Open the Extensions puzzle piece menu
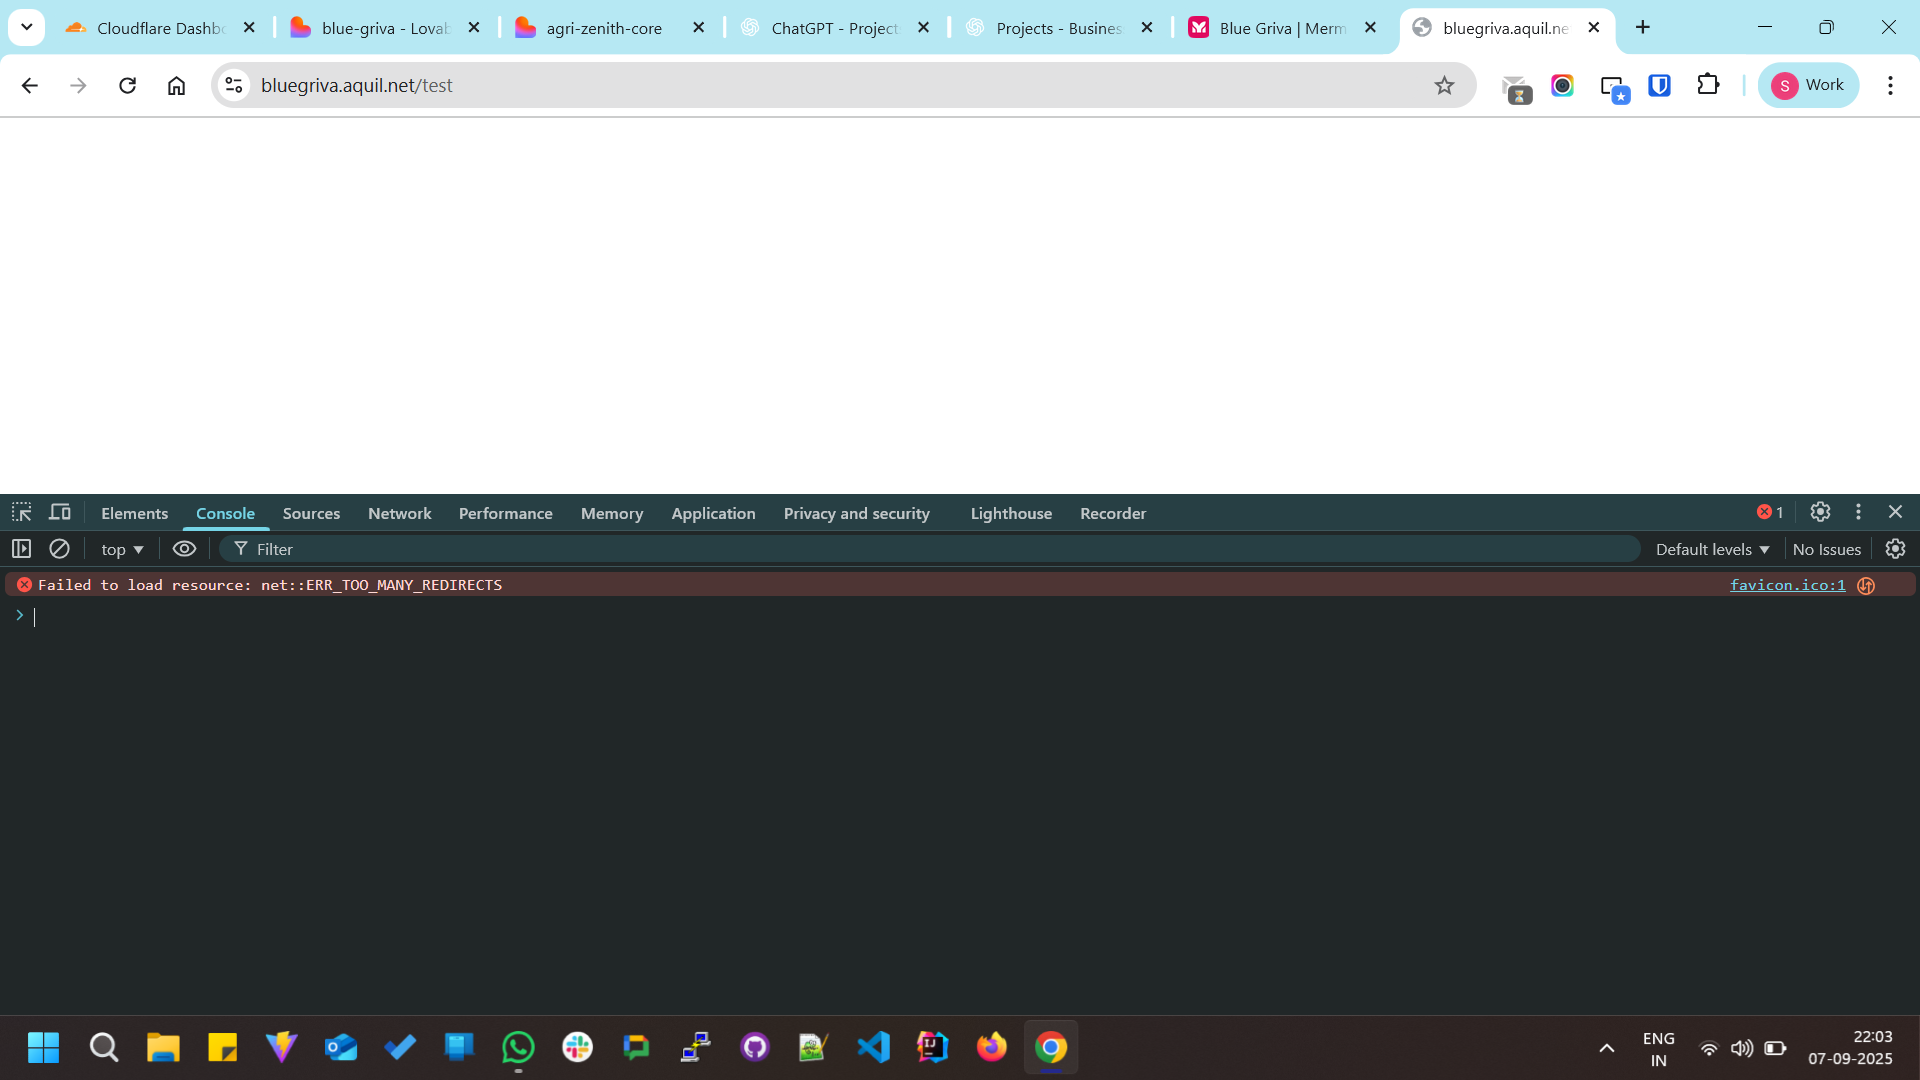 [1708, 86]
